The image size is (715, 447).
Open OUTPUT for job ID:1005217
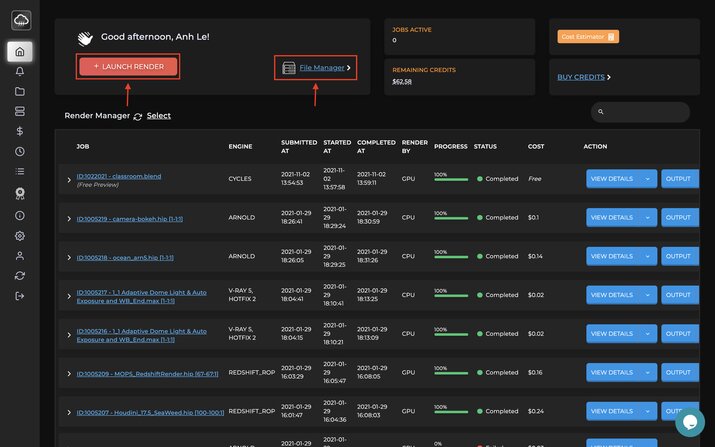[680, 295]
